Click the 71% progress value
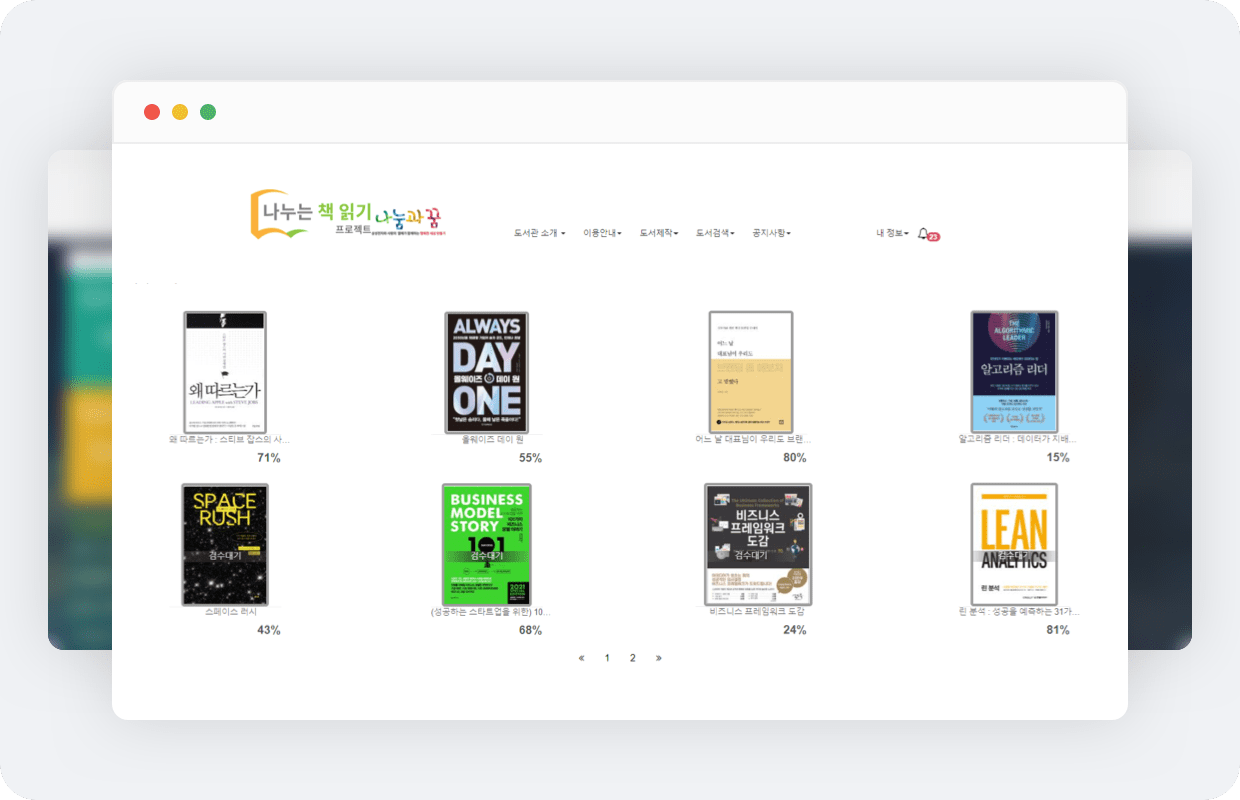This screenshot has width=1240, height=800. click(x=268, y=458)
